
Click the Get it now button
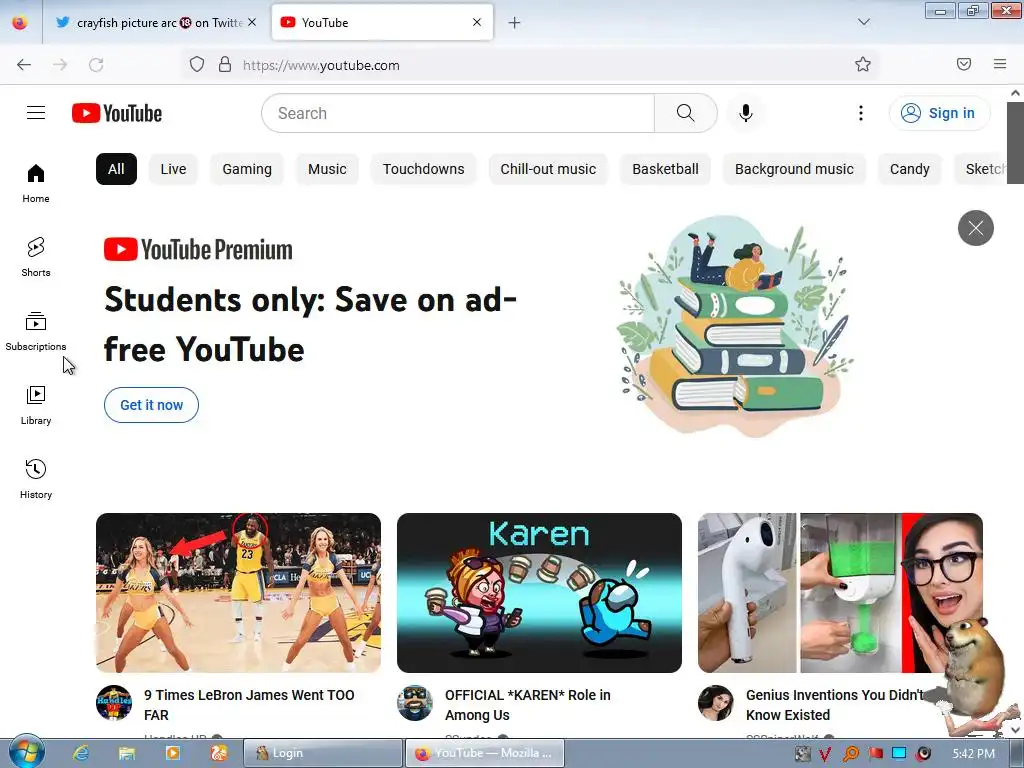pyautogui.click(x=152, y=405)
